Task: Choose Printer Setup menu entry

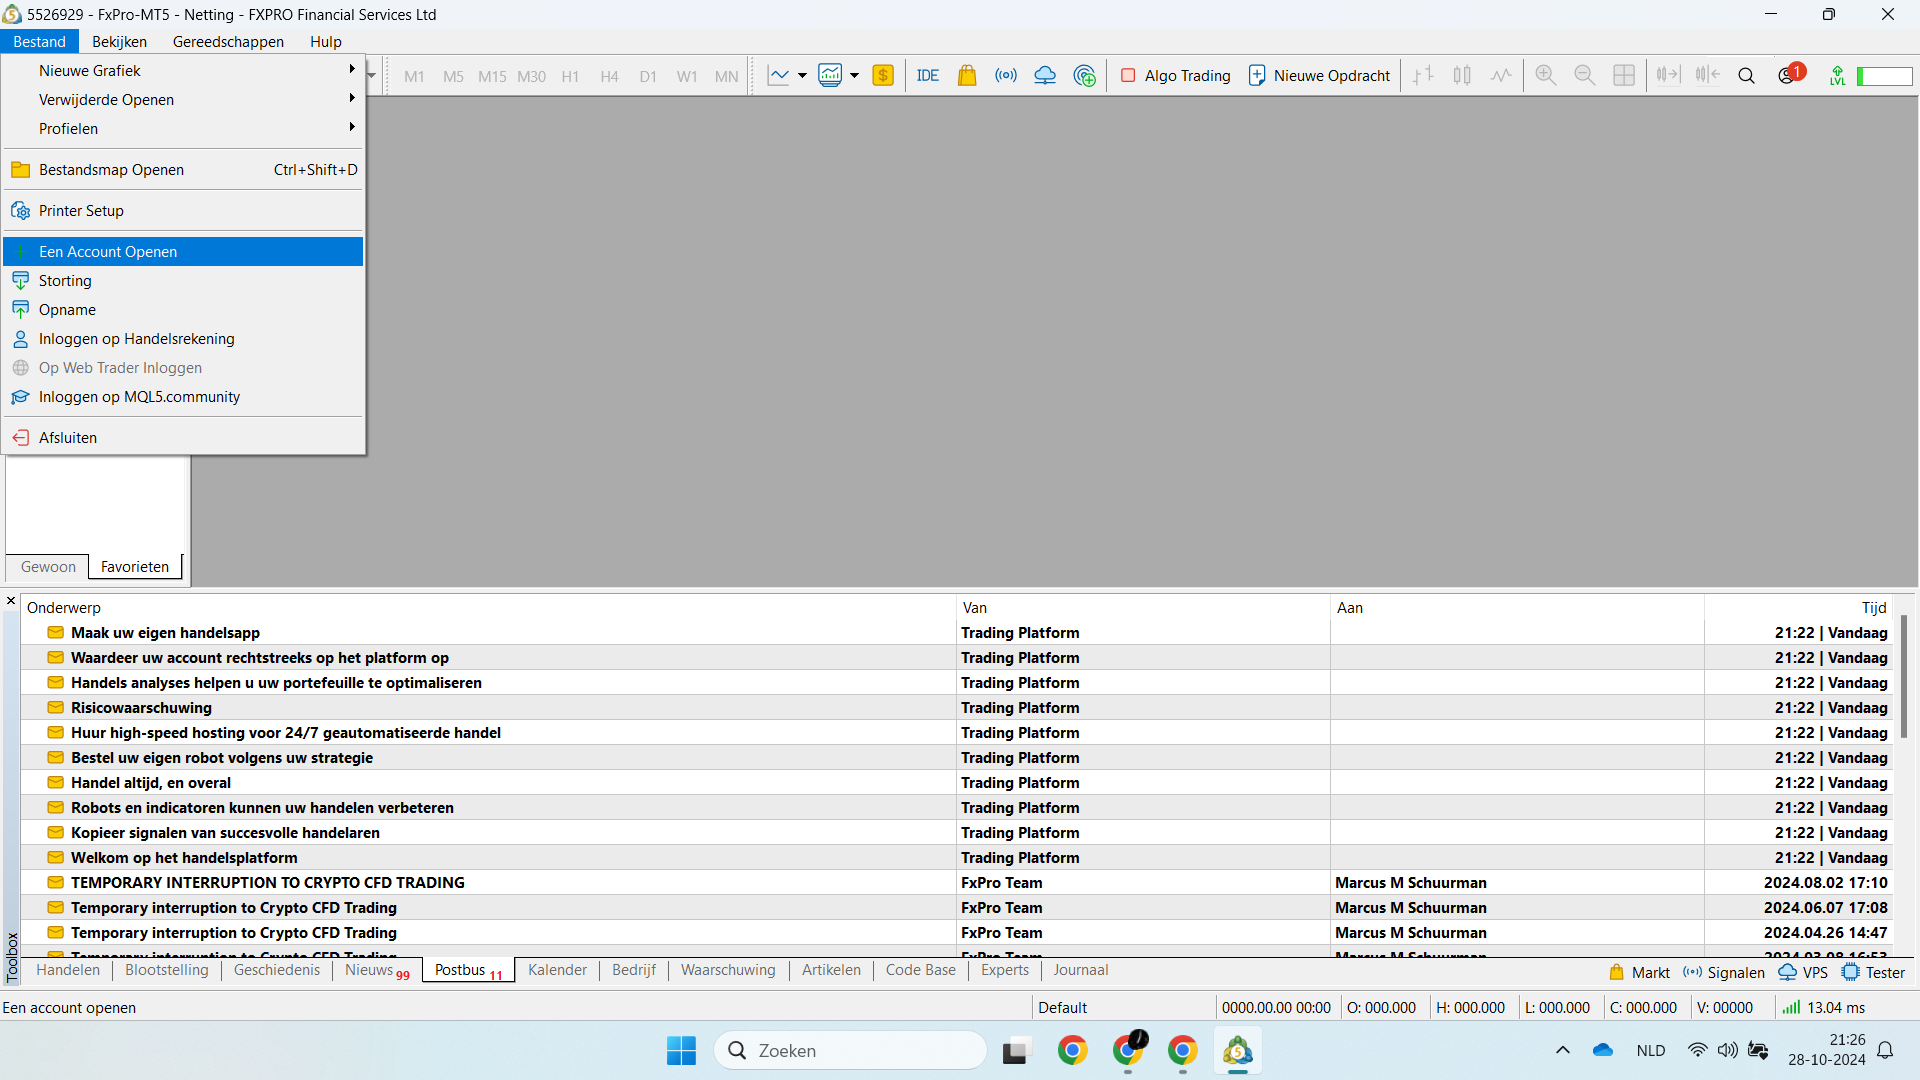Action: coord(183,210)
